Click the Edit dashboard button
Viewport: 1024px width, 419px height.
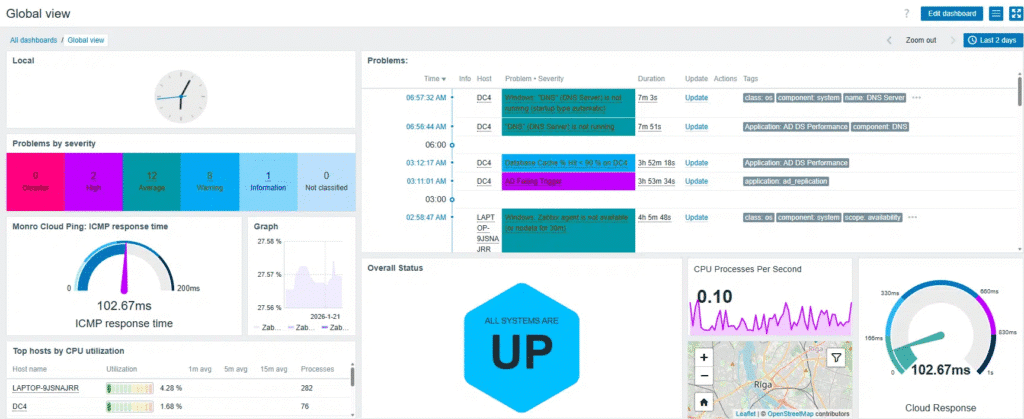click(951, 14)
